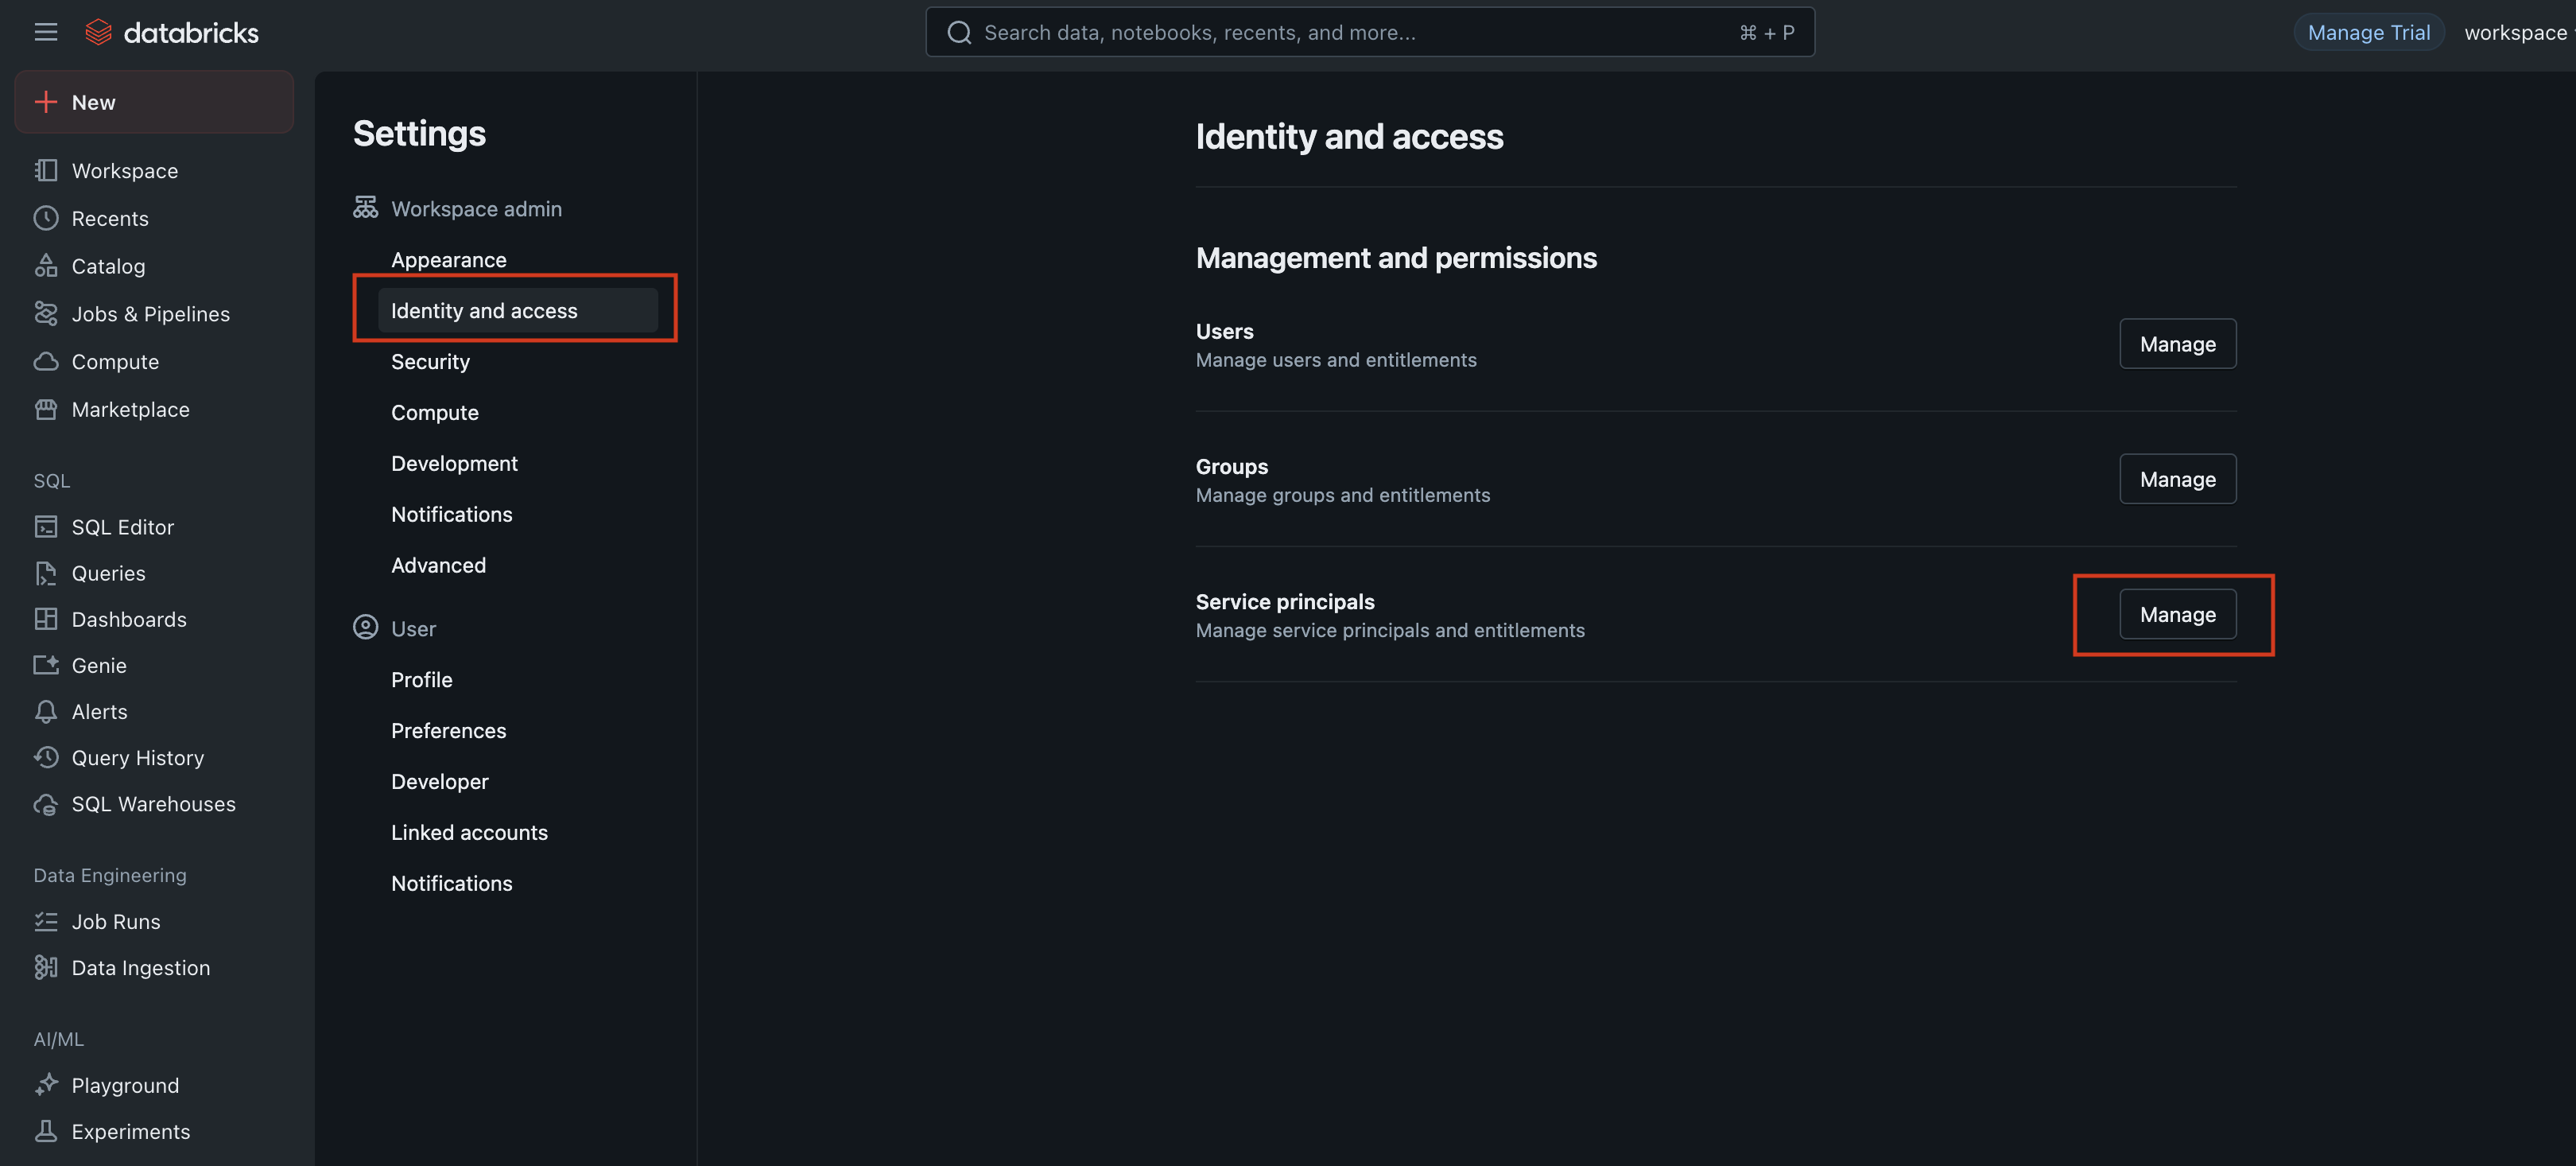Click the Query History icon
The image size is (2576, 1166).
click(46, 758)
